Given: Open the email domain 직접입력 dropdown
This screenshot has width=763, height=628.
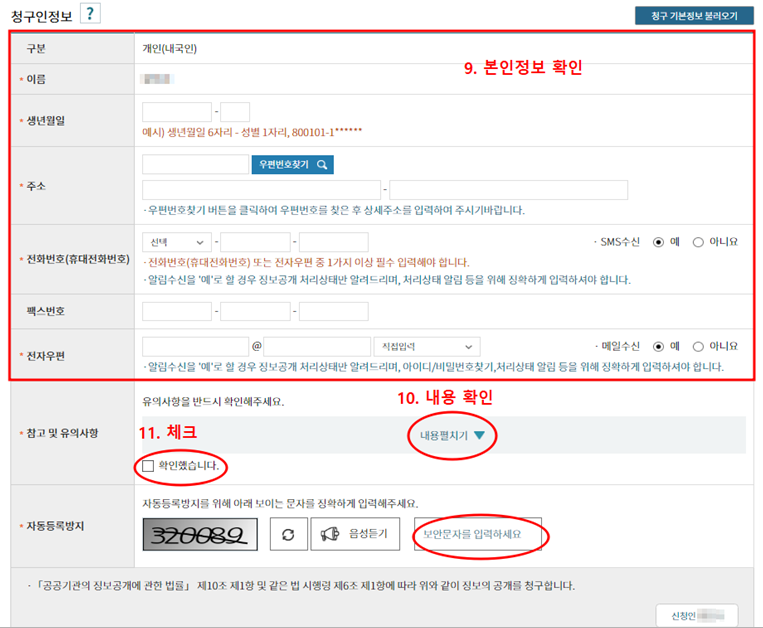Looking at the screenshot, I should (x=426, y=346).
